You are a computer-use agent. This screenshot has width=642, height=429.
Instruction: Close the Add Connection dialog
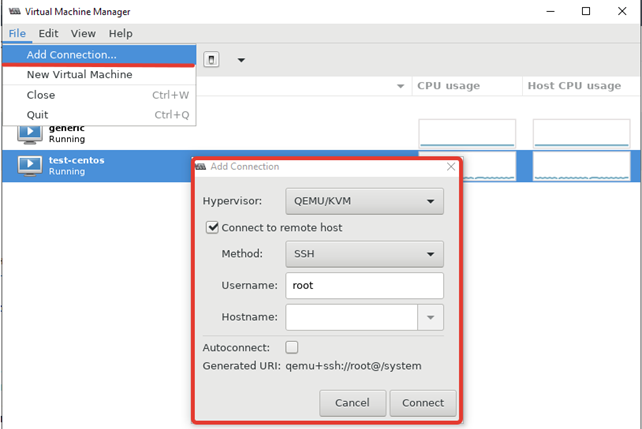451,167
